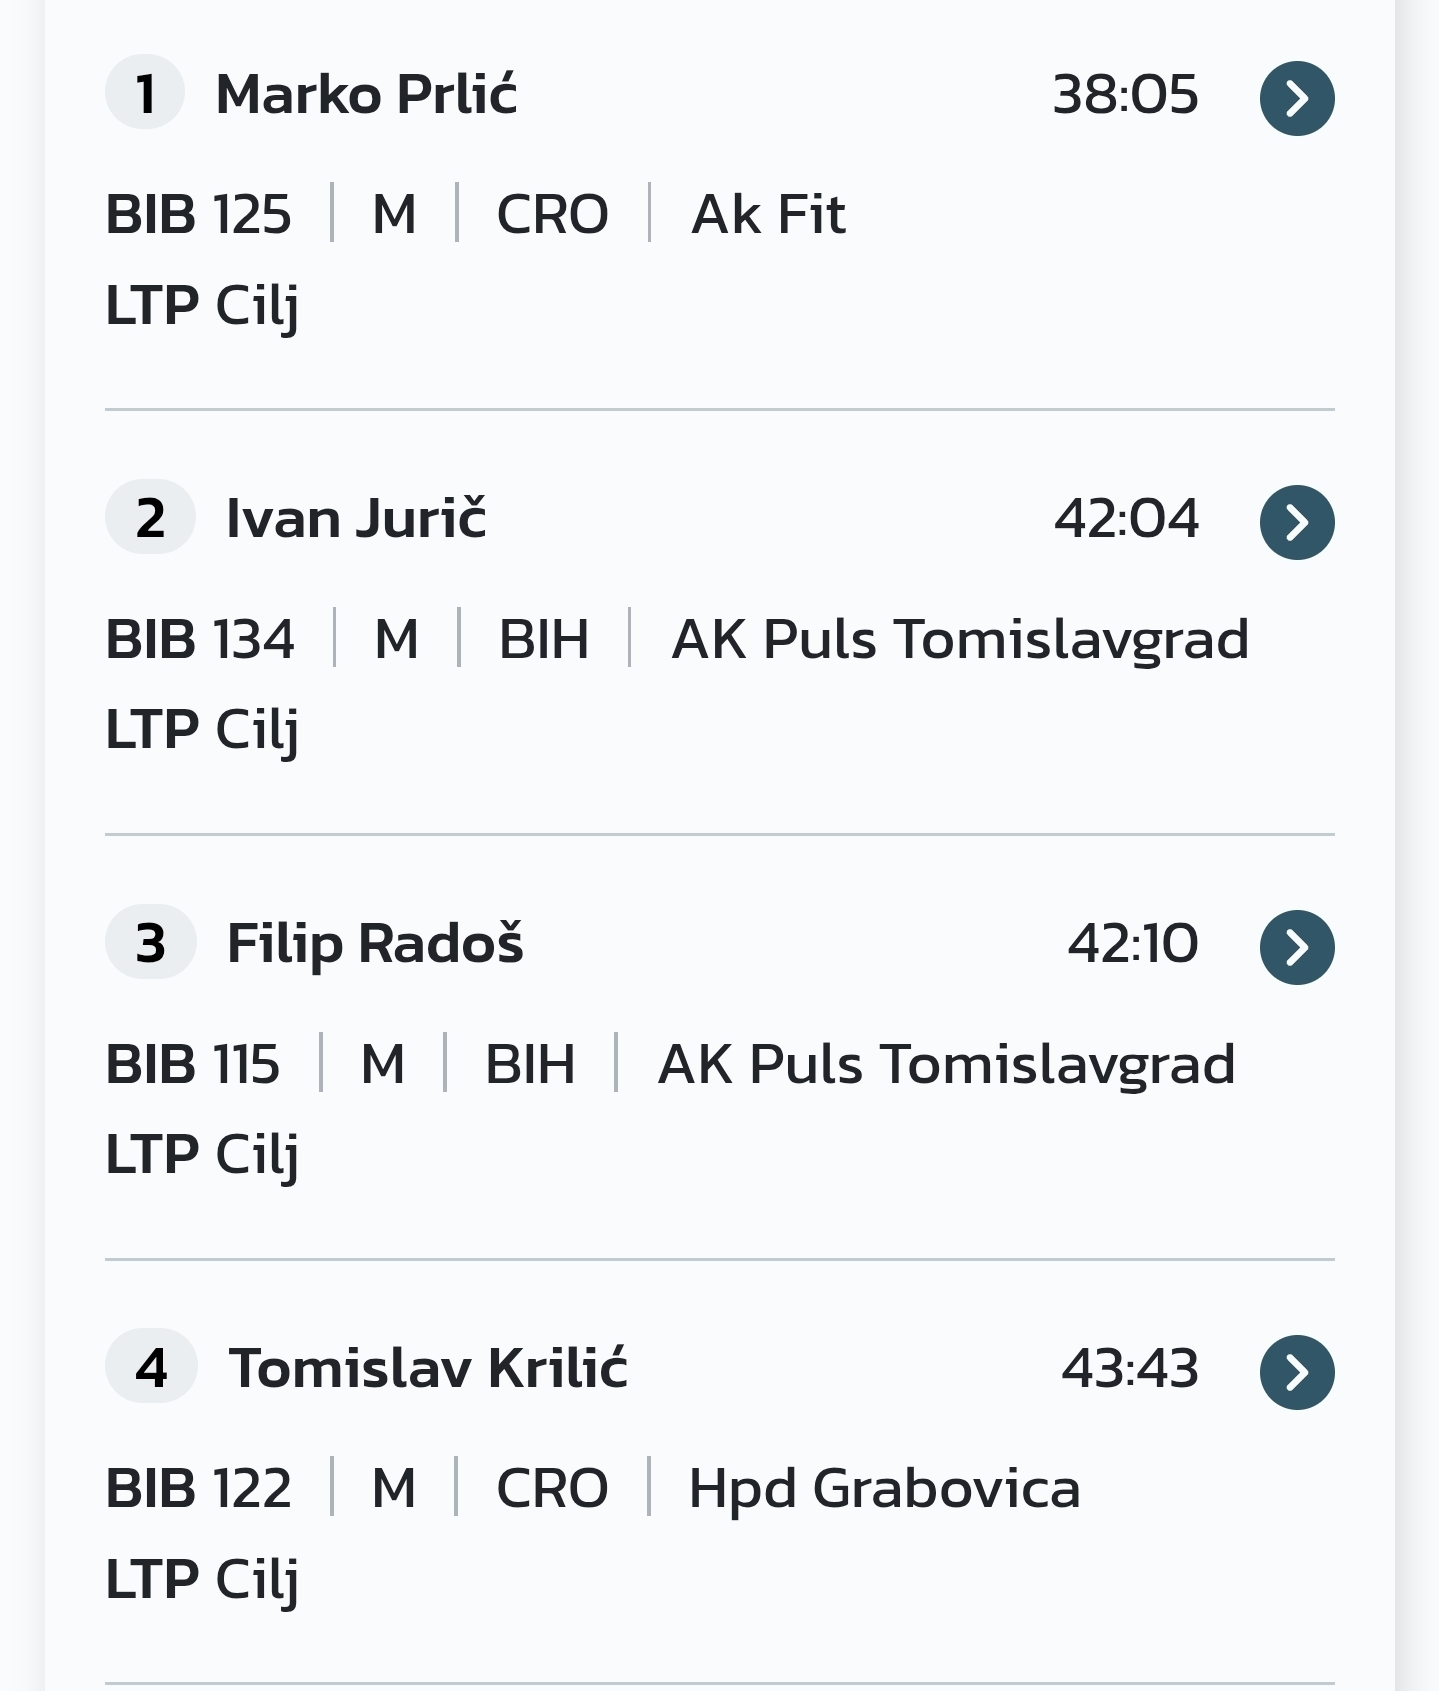Click rank 4 badge
The height and width of the screenshot is (1691, 1439).
[x=151, y=1367]
